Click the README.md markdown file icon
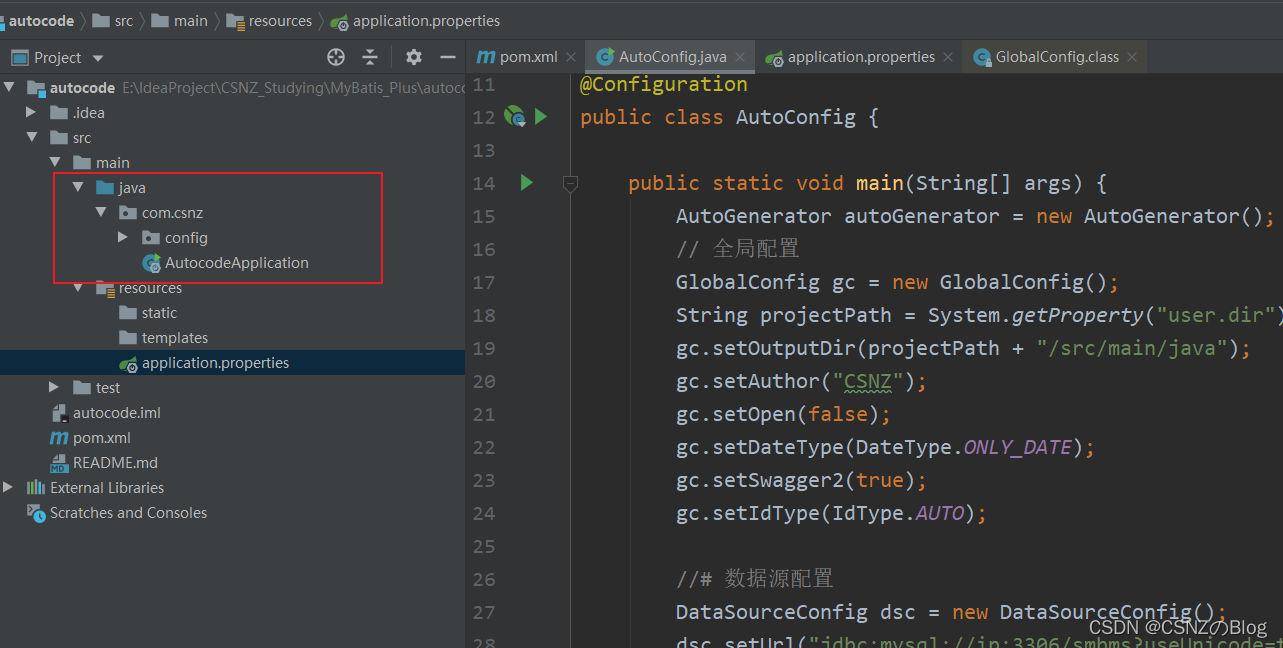 [59, 463]
